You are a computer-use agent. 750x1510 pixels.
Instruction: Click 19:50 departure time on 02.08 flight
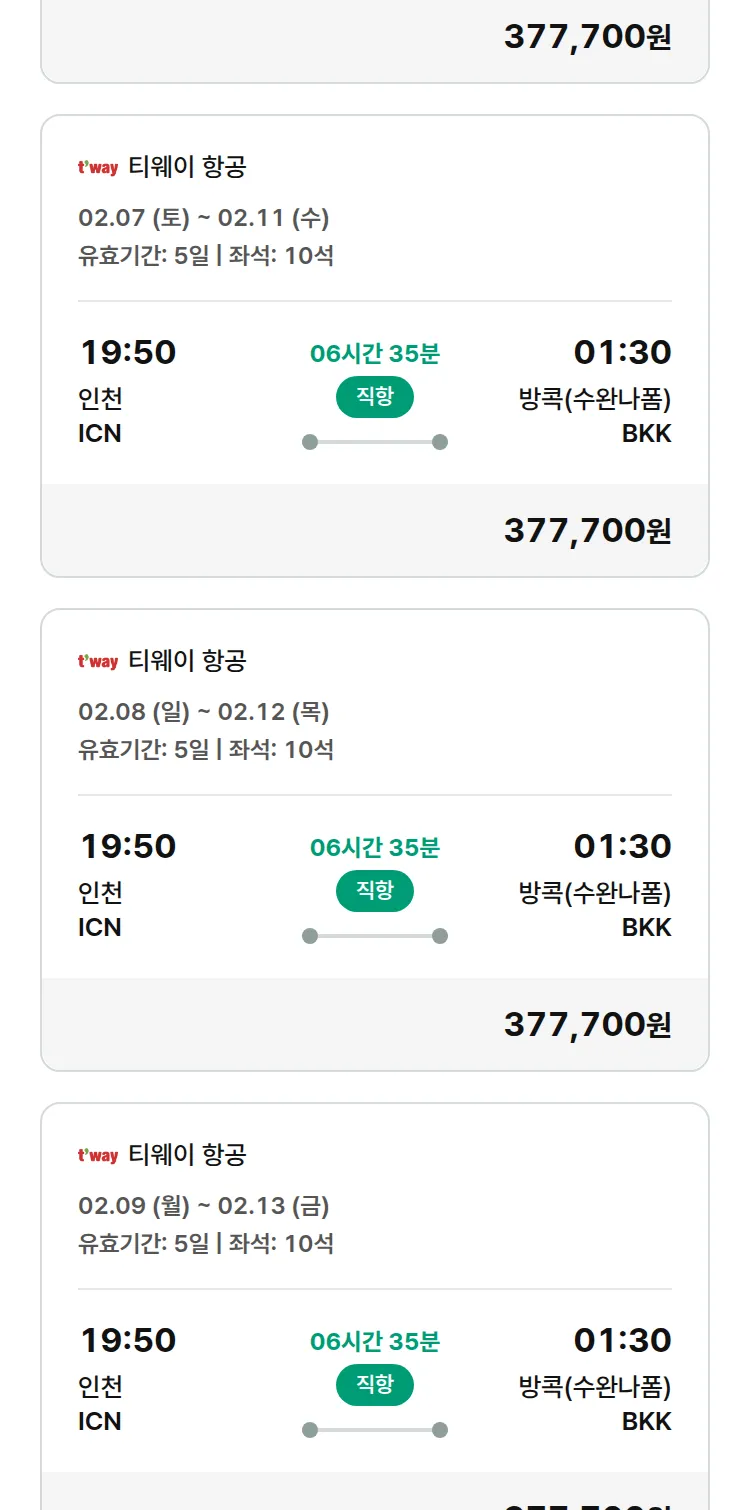pyautogui.click(x=128, y=846)
